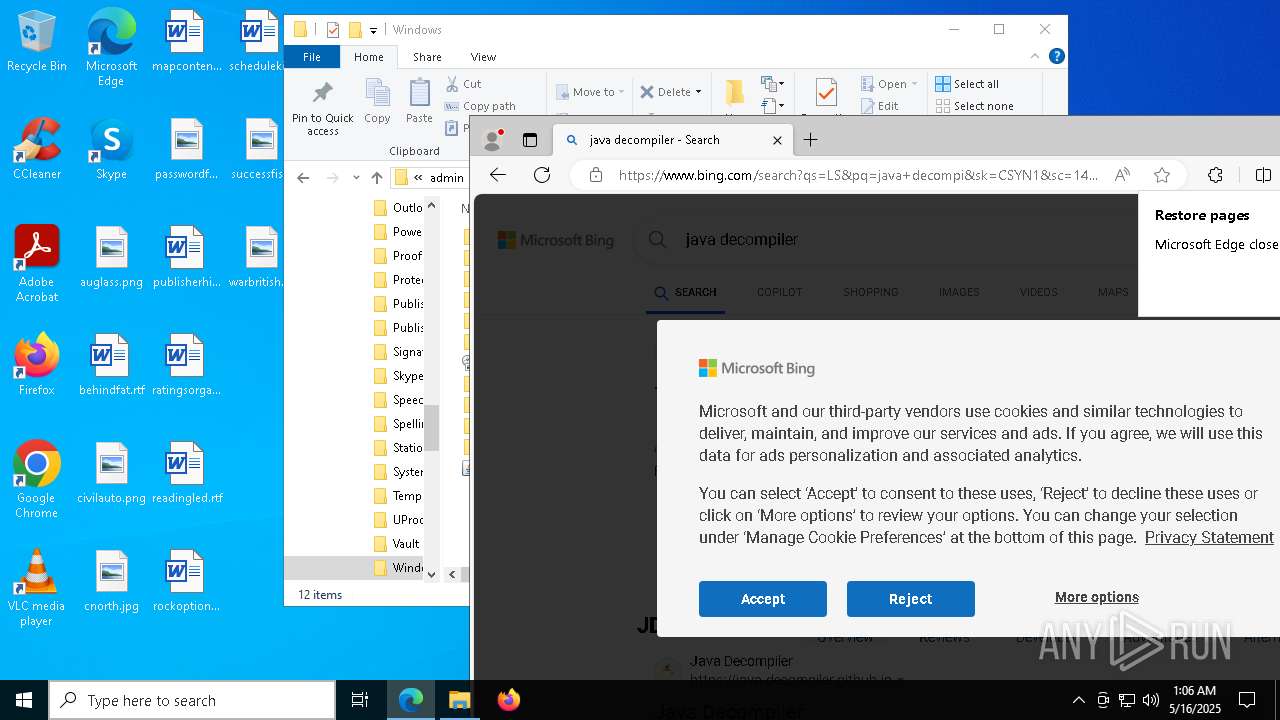Click the Edge profile avatar icon
The height and width of the screenshot is (720, 1280).
tap(491, 140)
